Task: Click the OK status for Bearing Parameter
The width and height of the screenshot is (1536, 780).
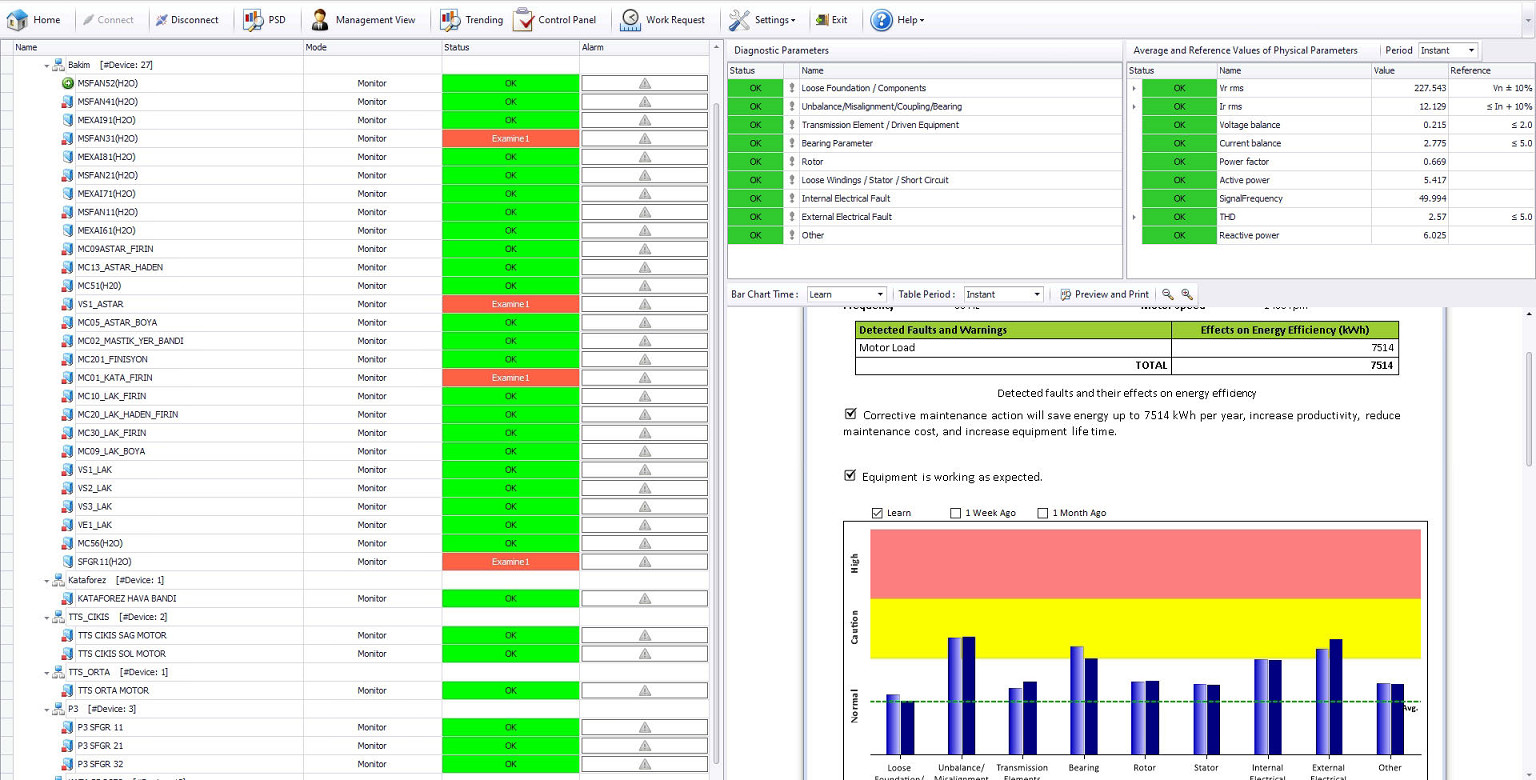Action: [755, 143]
